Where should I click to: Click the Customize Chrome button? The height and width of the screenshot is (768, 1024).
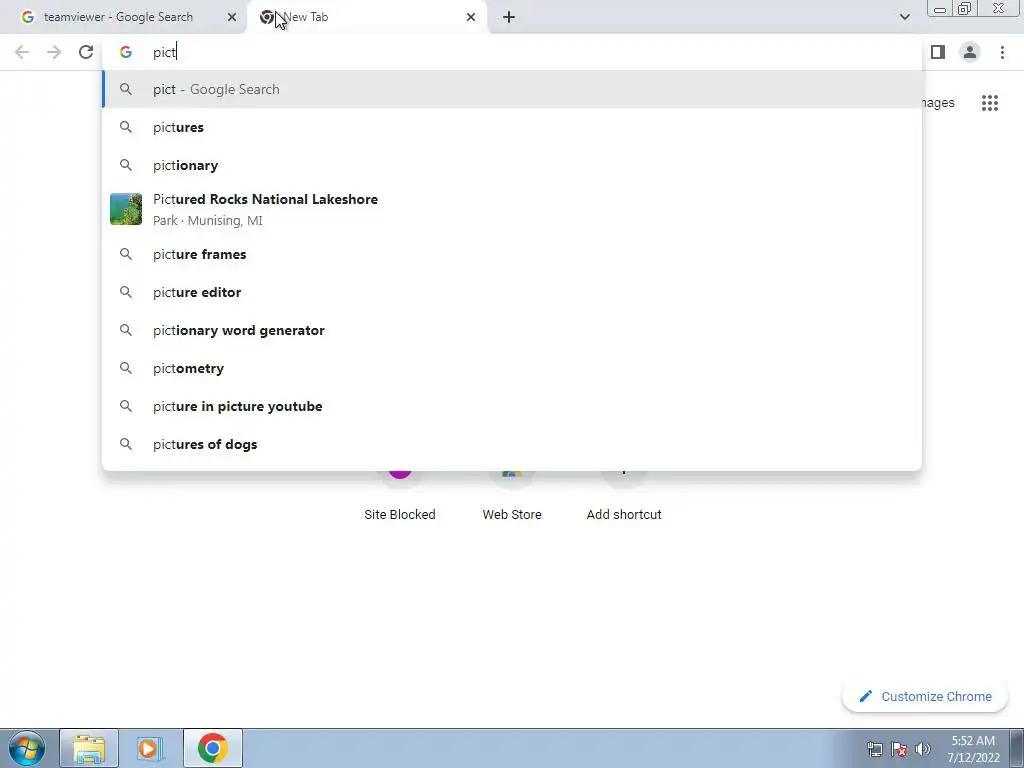coord(925,697)
